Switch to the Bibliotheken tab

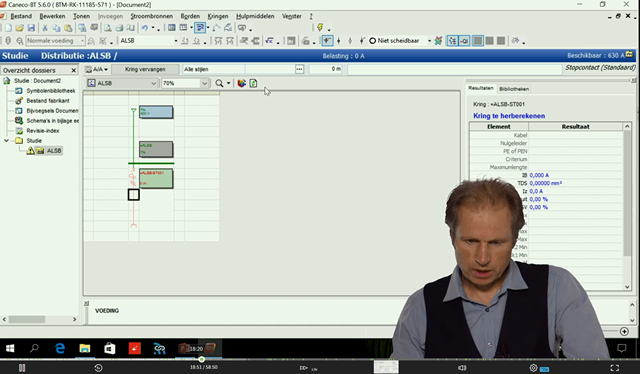514,89
